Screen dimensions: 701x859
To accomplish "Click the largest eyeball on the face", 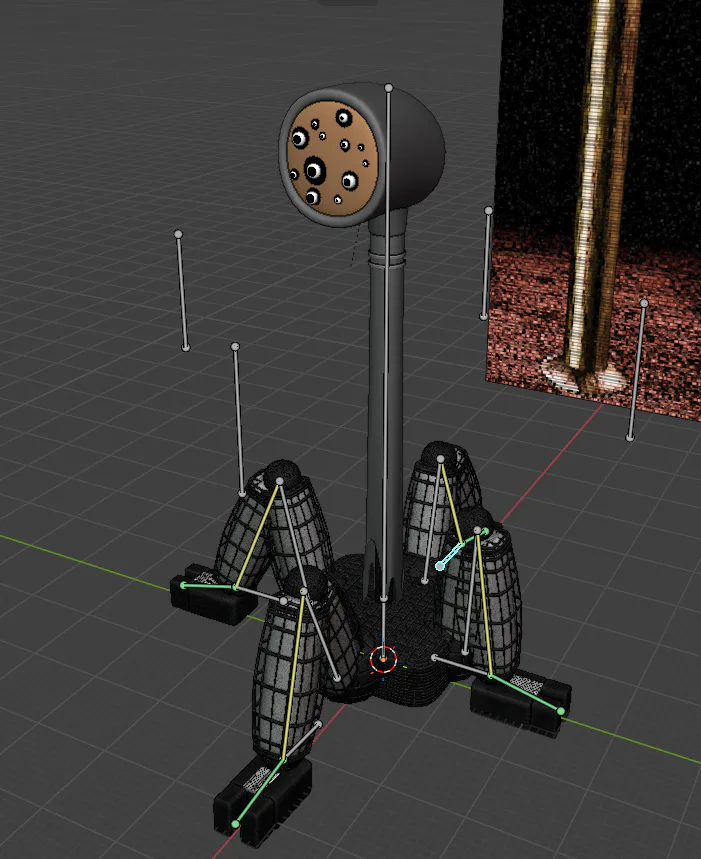I will [x=315, y=170].
